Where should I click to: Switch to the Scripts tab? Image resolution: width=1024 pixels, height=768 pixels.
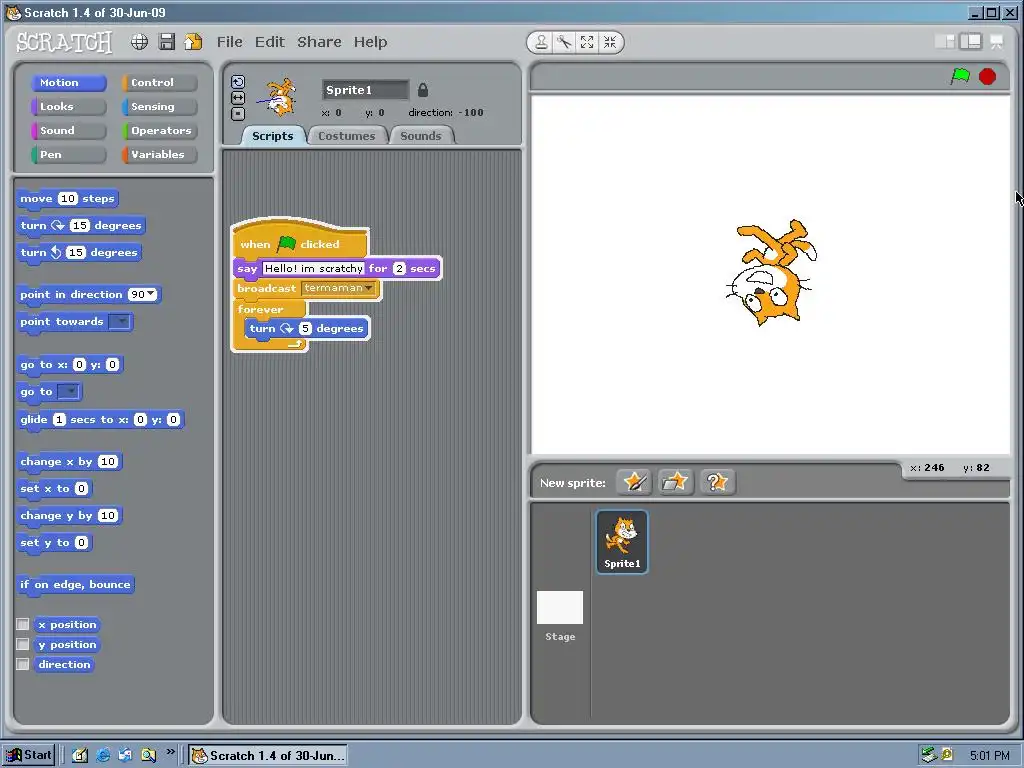tap(272, 136)
